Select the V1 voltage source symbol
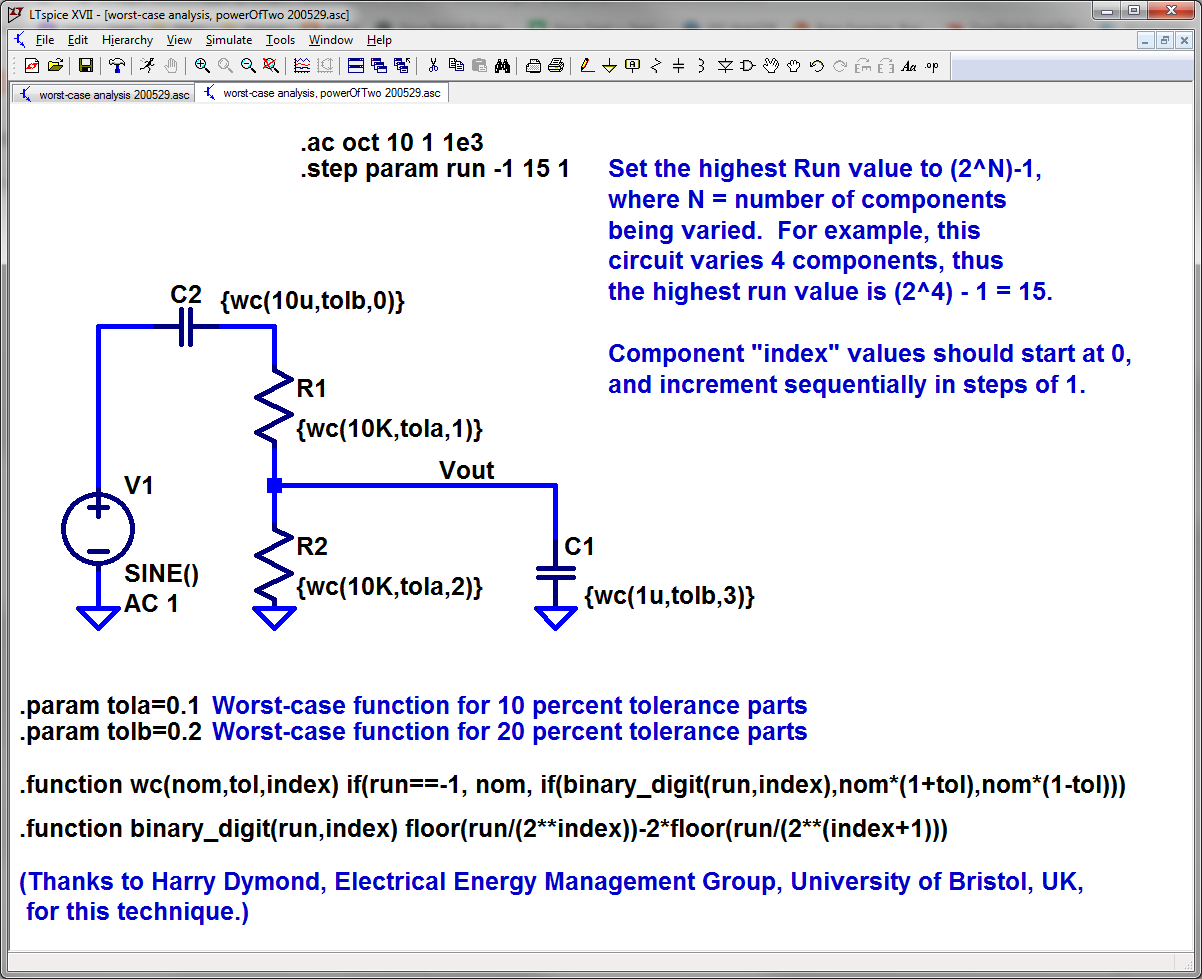The image size is (1202, 979). [98, 528]
